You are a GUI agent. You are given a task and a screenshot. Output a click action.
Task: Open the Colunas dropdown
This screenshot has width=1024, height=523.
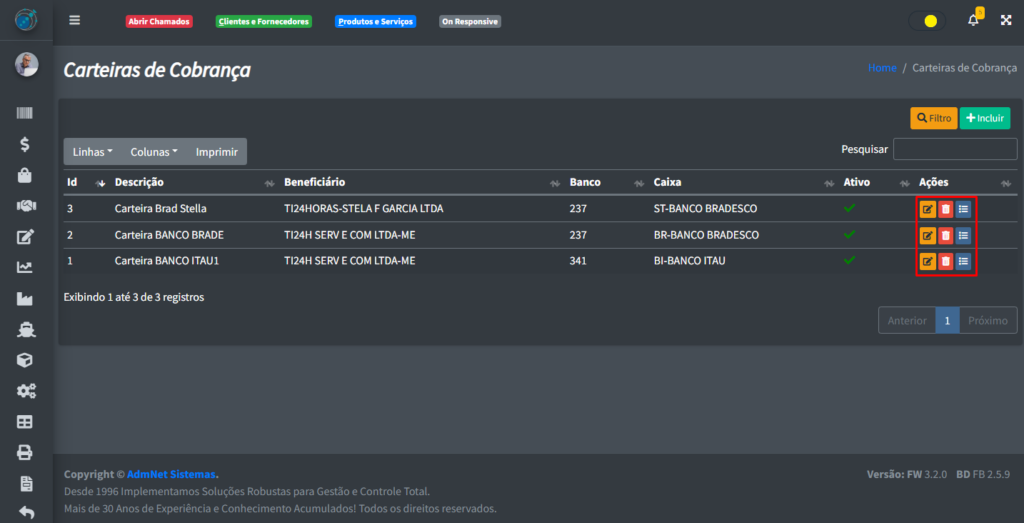tap(154, 152)
